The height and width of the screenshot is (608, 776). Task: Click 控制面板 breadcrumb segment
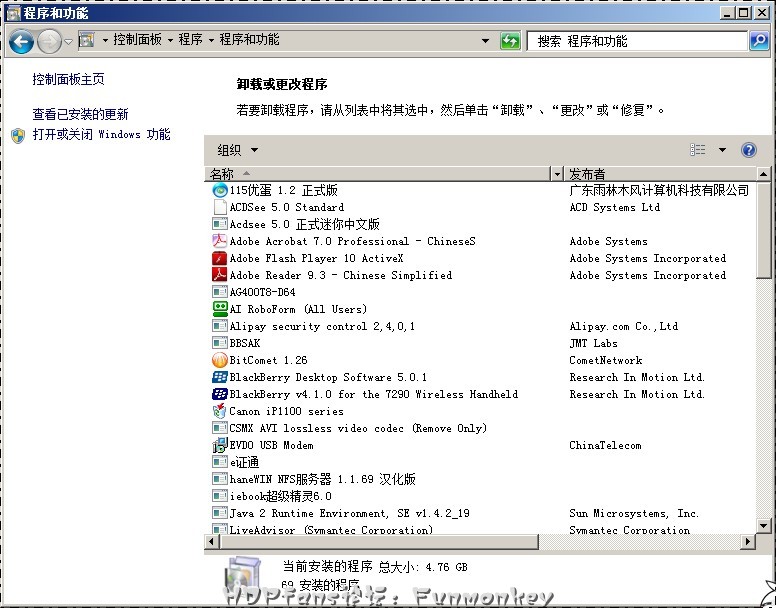click(x=137, y=40)
